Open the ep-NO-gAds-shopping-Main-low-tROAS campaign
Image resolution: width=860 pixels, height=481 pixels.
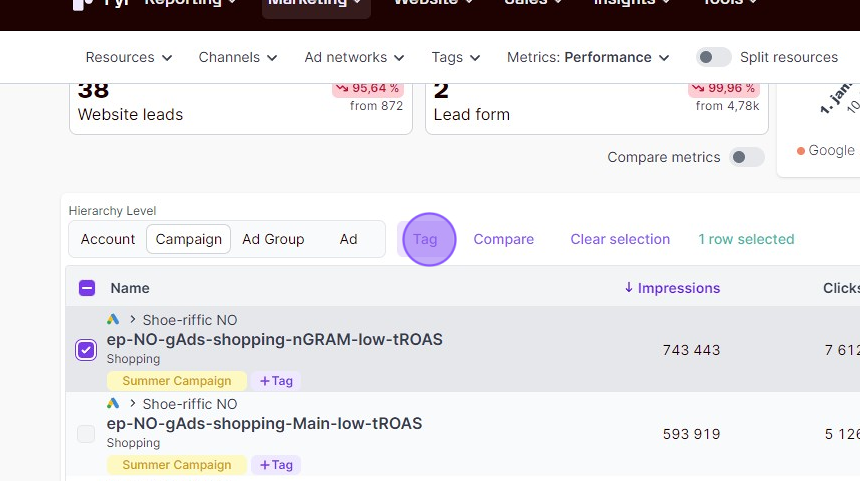coord(264,423)
